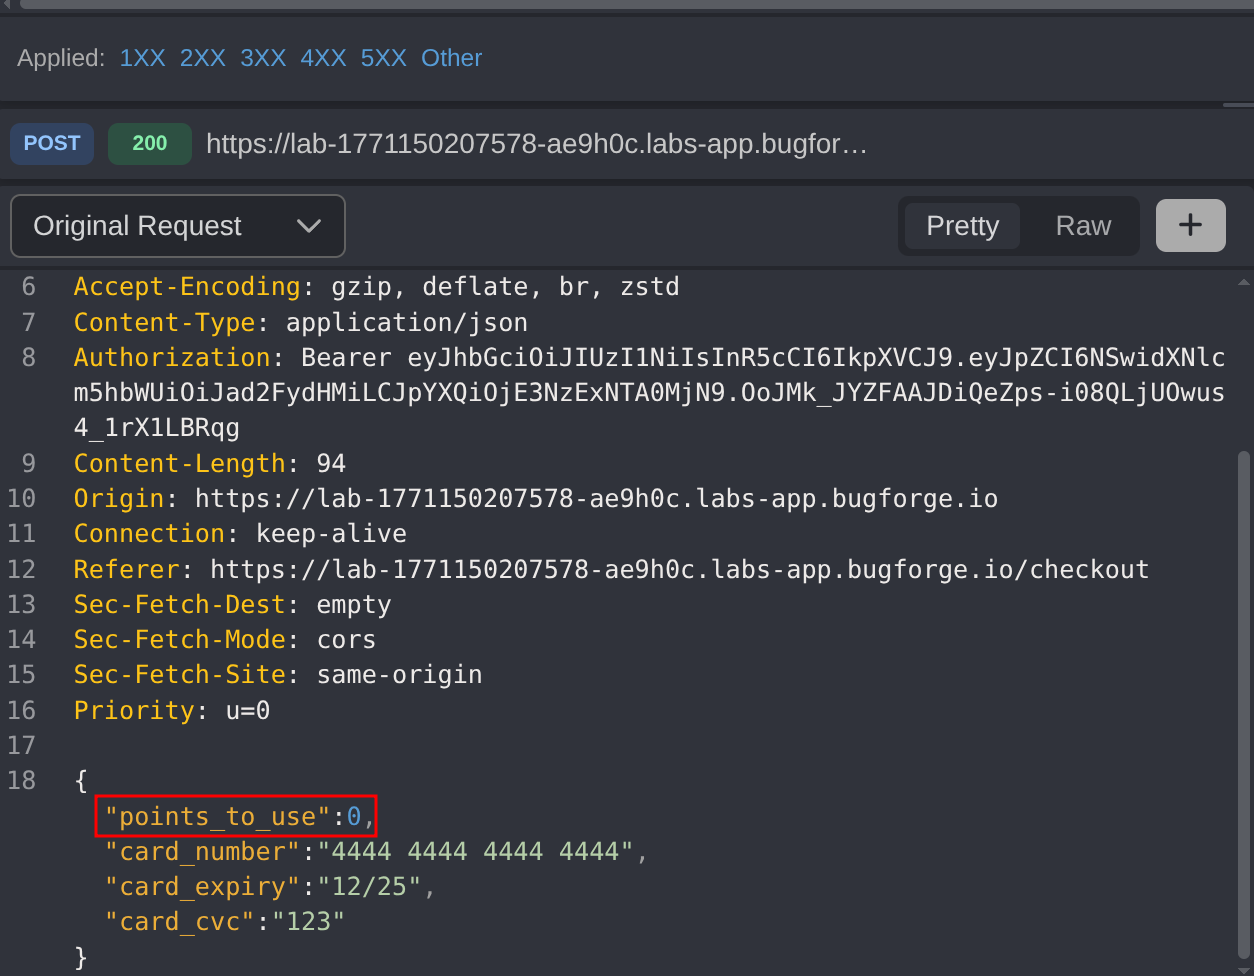This screenshot has width=1254, height=976.
Task: Click the 1XX status filter
Action: (x=142, y=58)
